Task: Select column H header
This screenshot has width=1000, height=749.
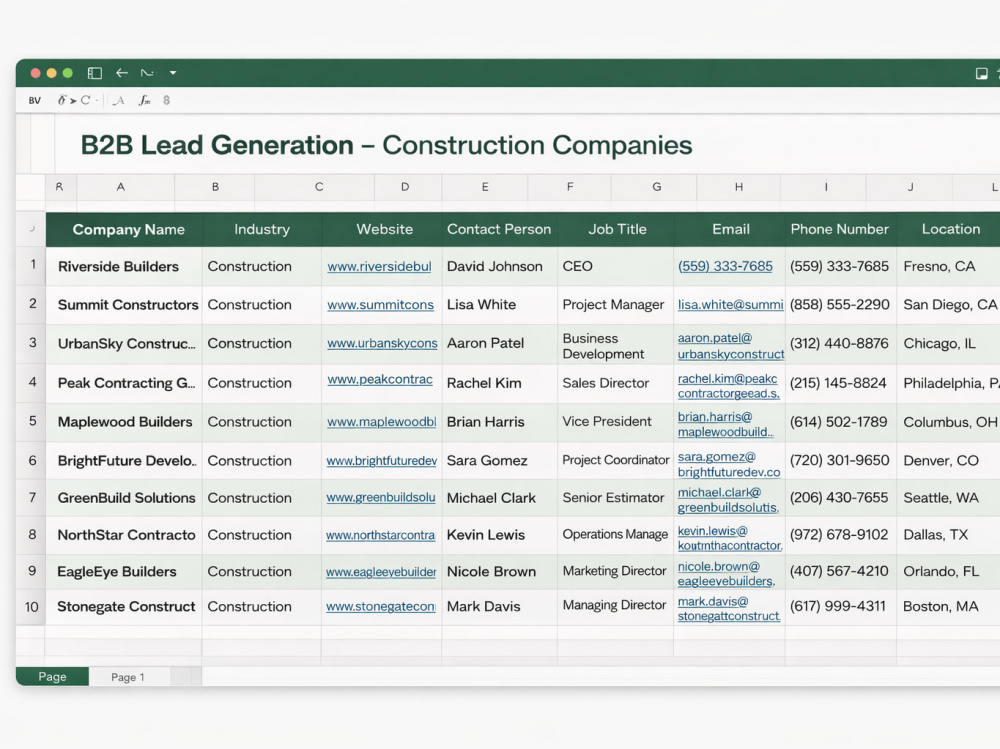Action: point(739,187)
